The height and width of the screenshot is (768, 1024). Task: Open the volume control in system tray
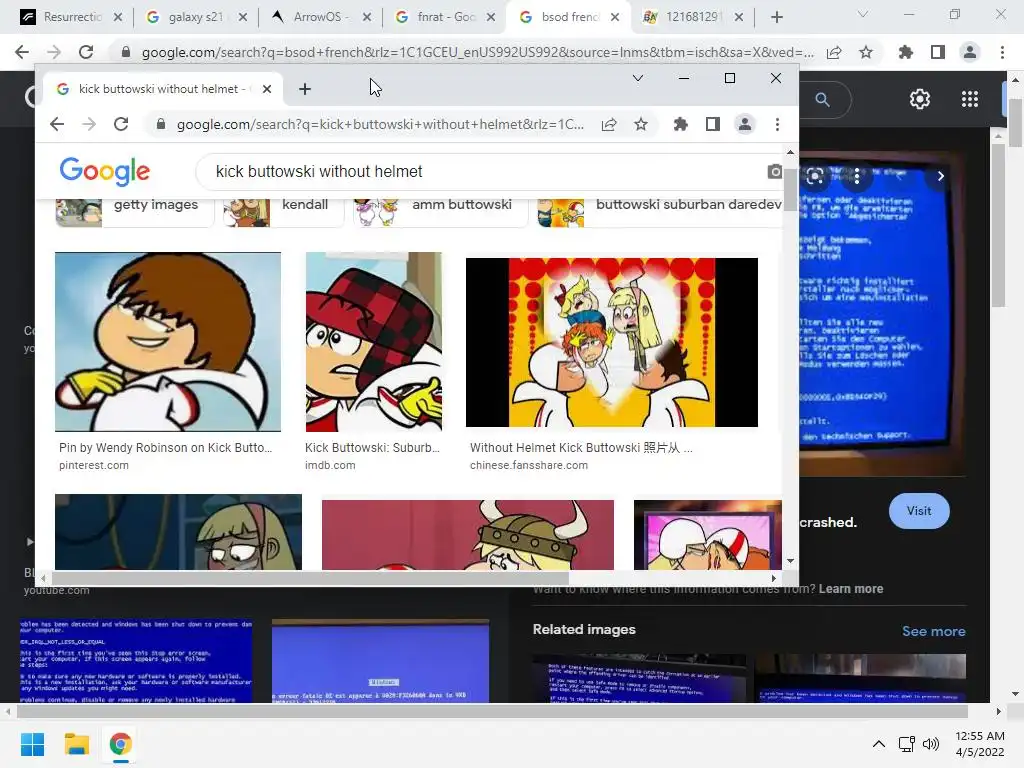tap(931, 744)
